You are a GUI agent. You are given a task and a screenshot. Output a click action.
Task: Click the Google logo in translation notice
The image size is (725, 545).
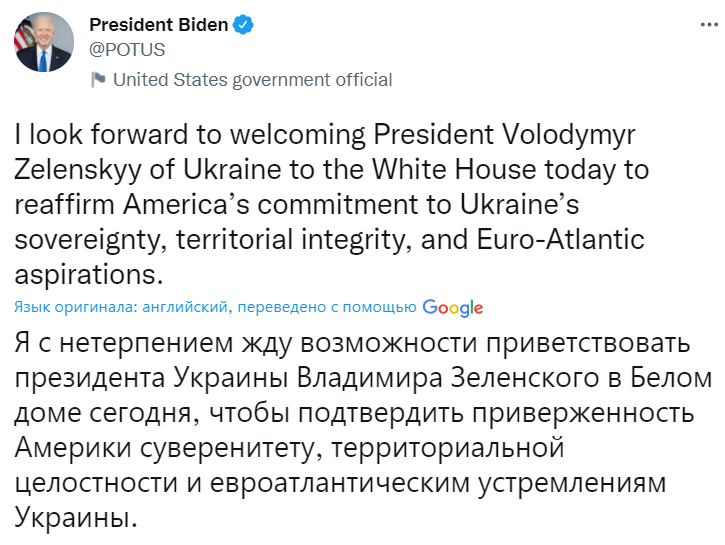click(452, 308)
